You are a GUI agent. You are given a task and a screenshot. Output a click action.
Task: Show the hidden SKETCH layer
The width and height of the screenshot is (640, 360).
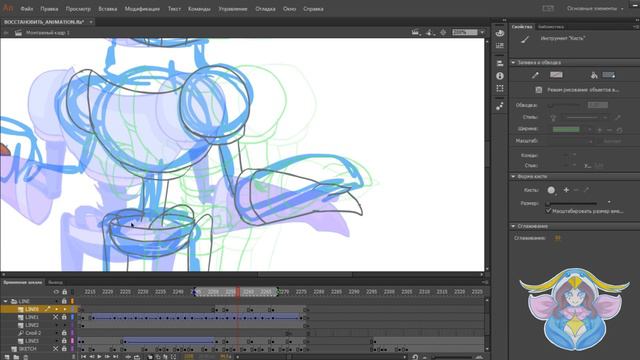pos(56,349)
